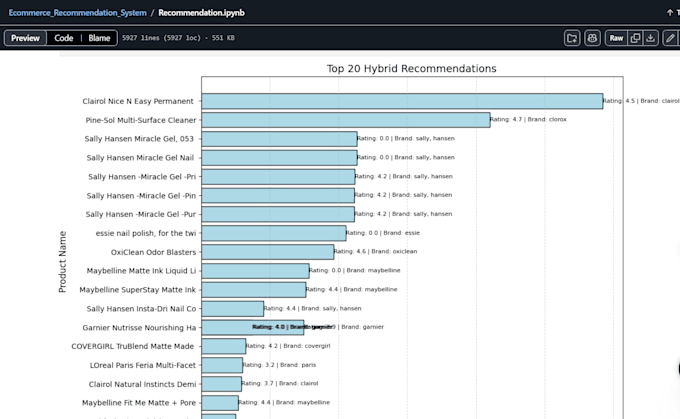Open the Copilot icon button

[592, 38]
